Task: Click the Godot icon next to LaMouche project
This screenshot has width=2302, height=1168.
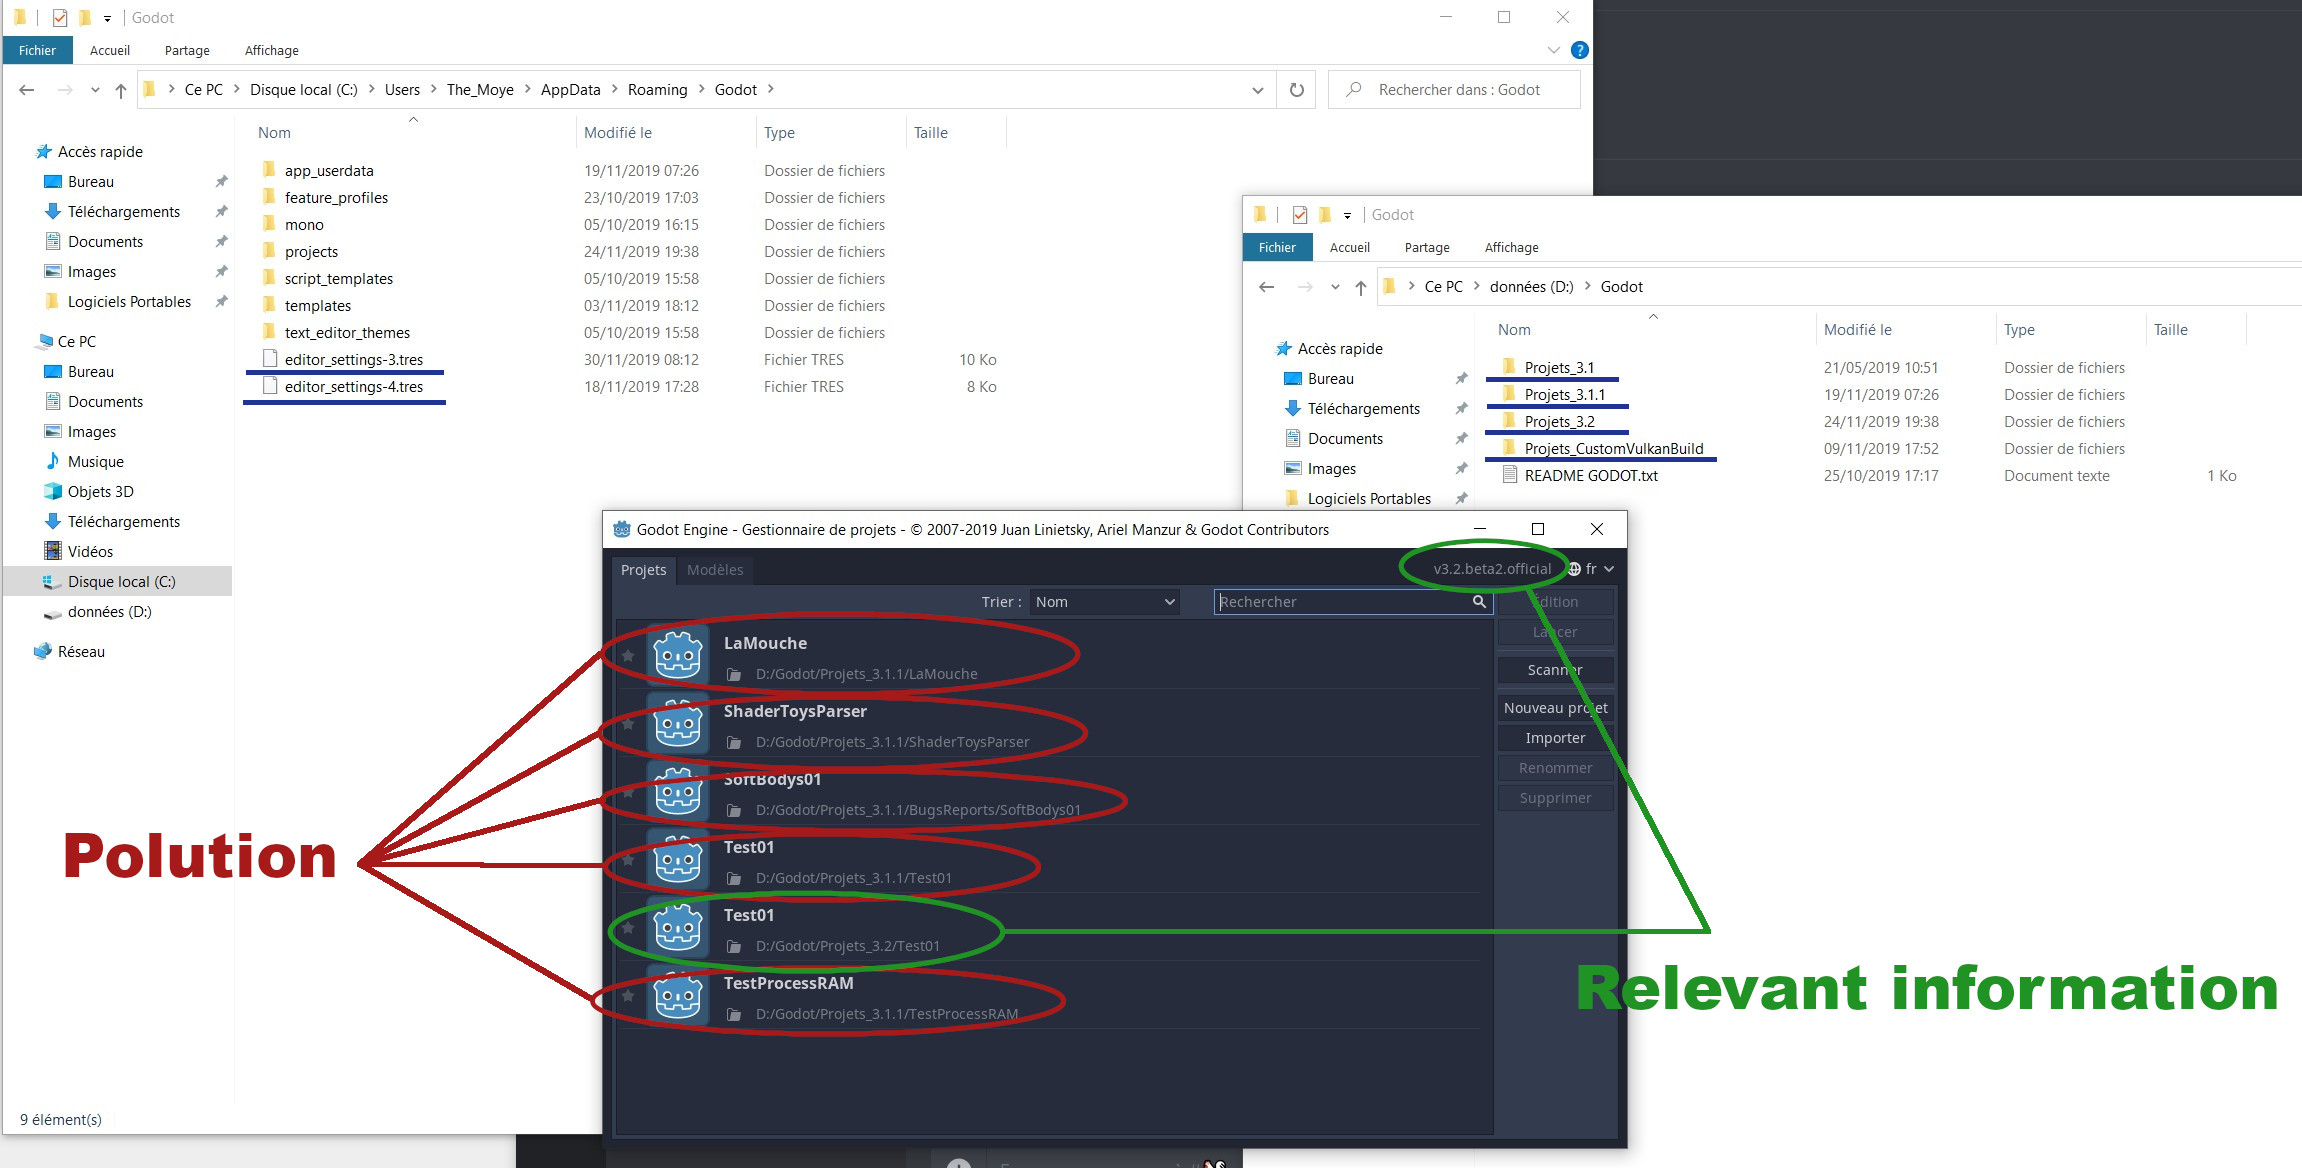Action: (677, 655)
